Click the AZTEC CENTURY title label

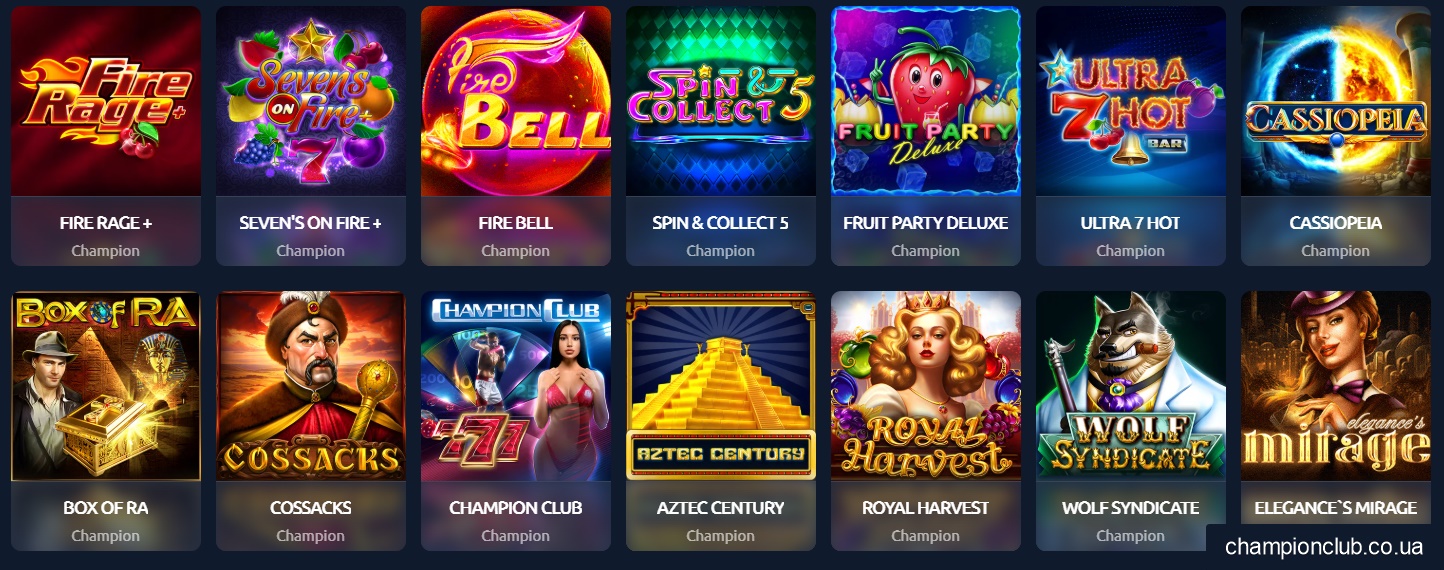click(x=721, y=508)
